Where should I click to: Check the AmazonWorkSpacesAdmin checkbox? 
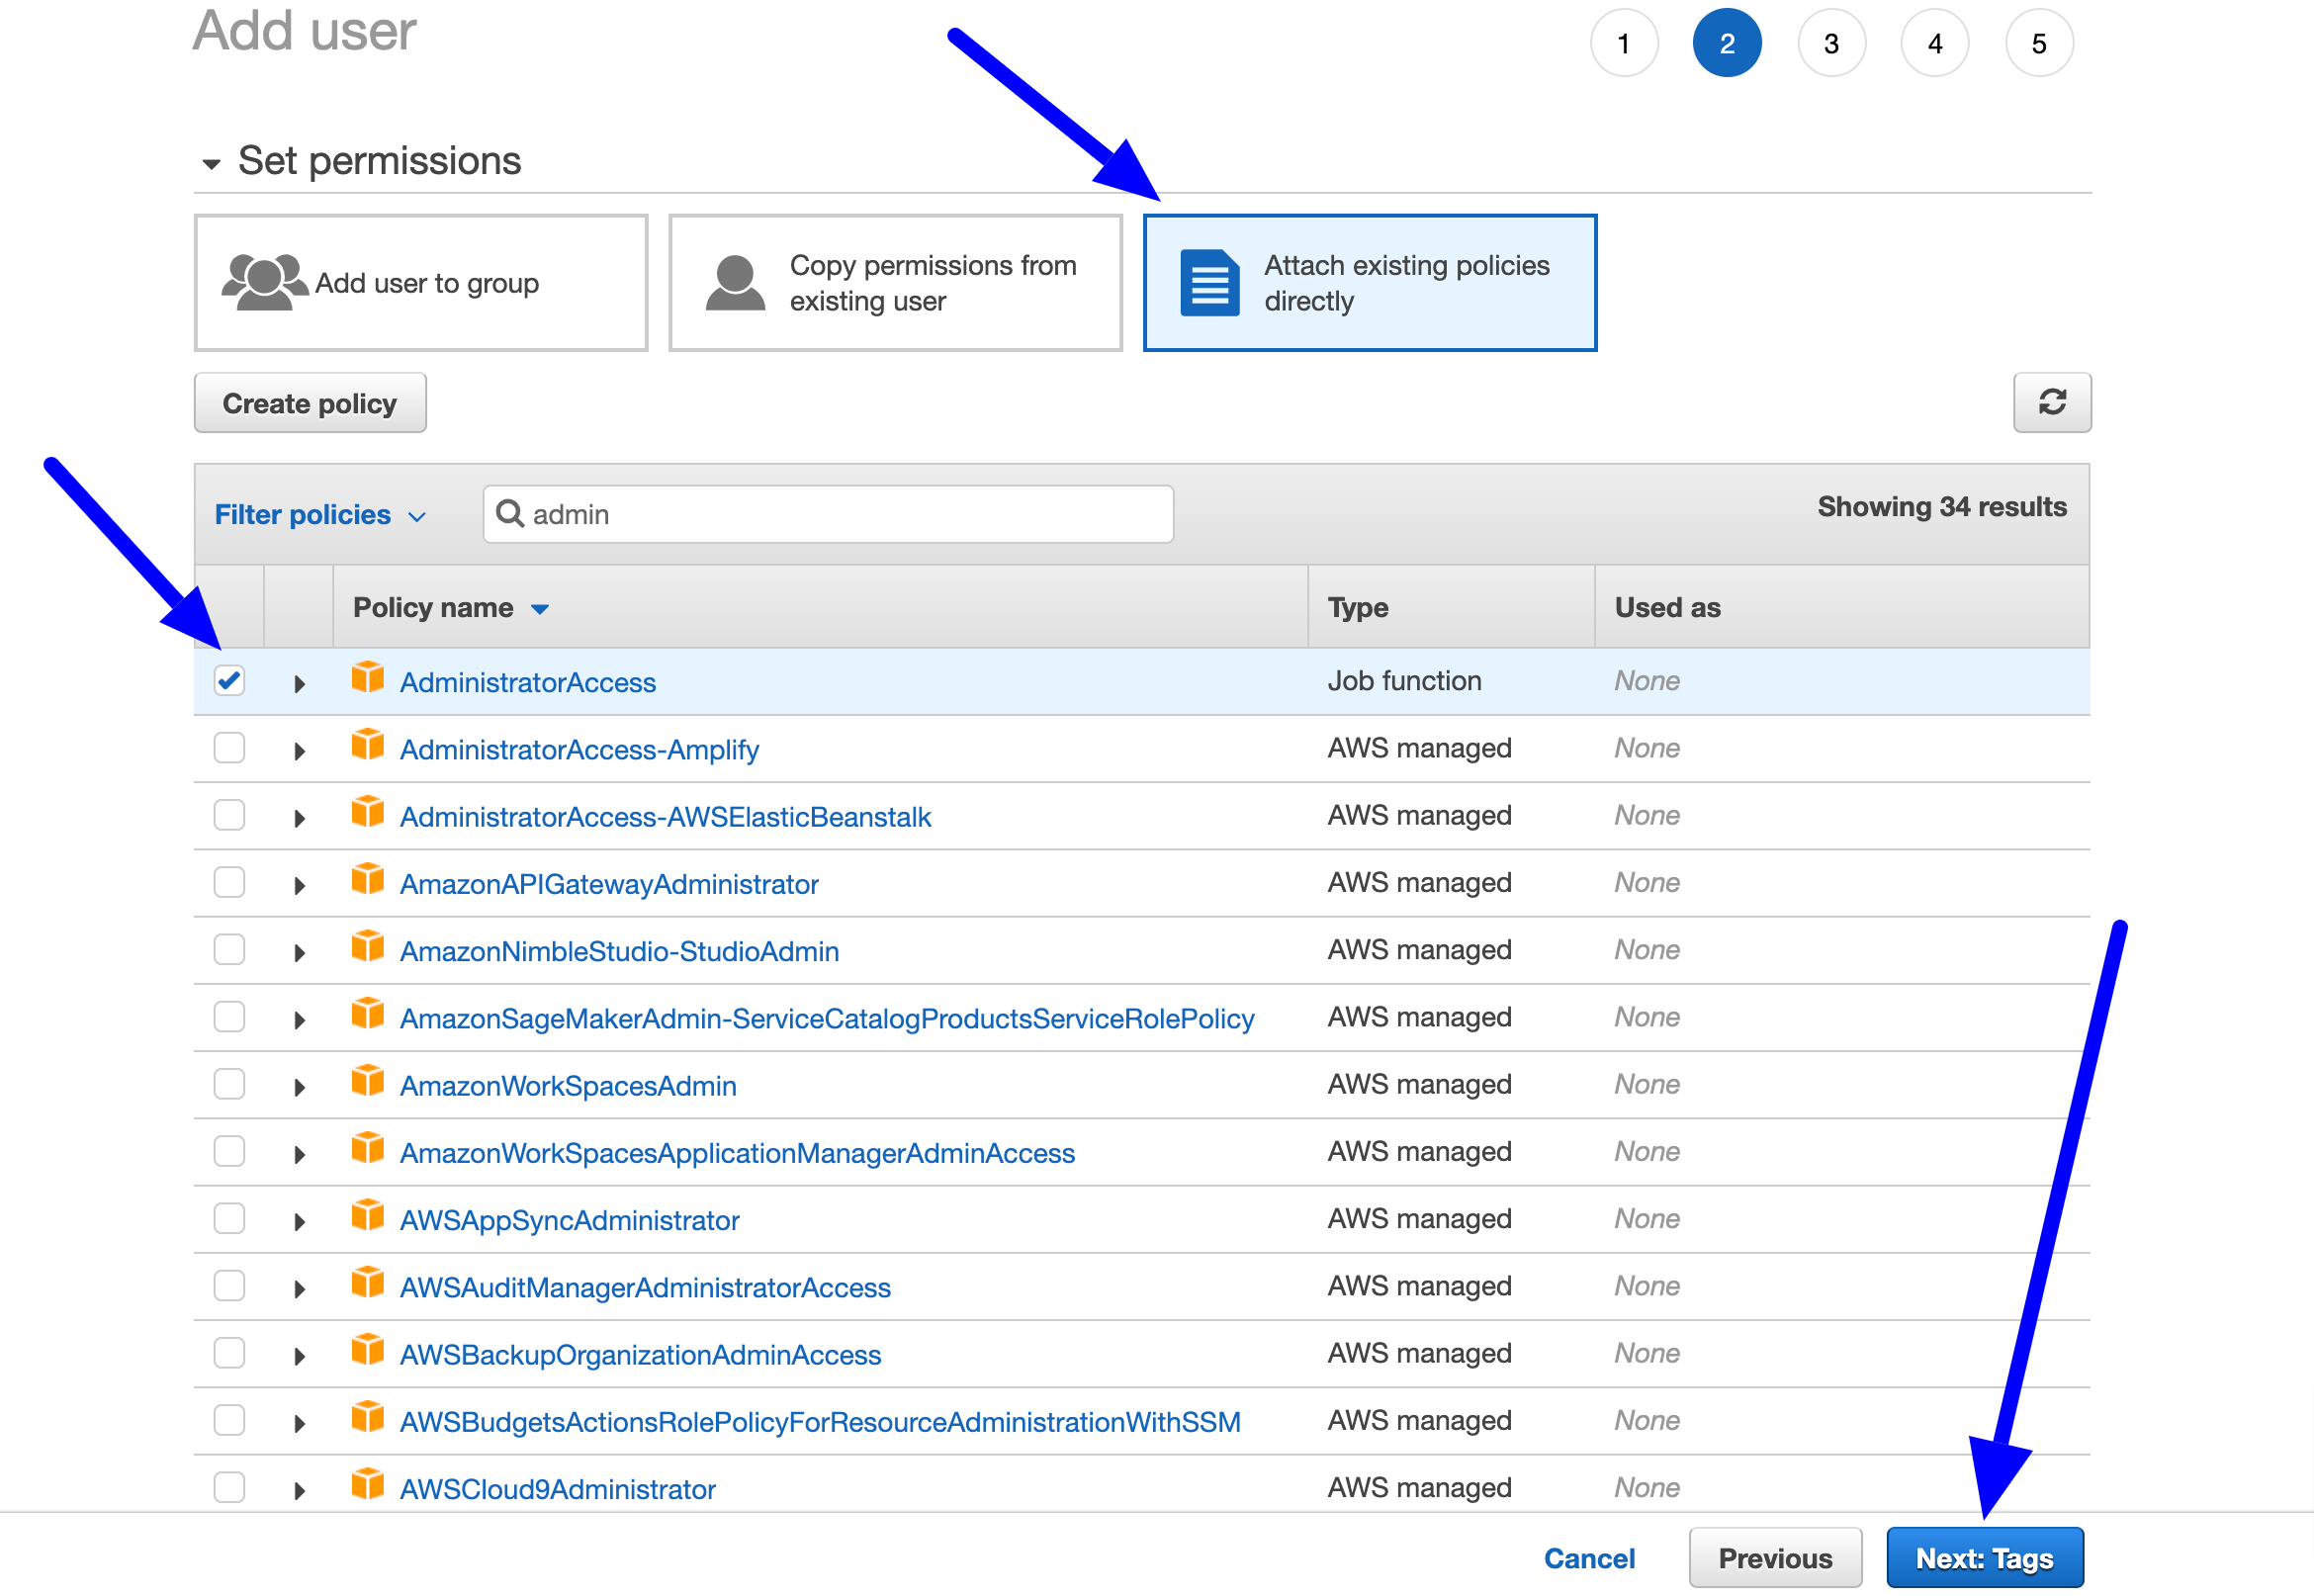[x=229, y=1084]
